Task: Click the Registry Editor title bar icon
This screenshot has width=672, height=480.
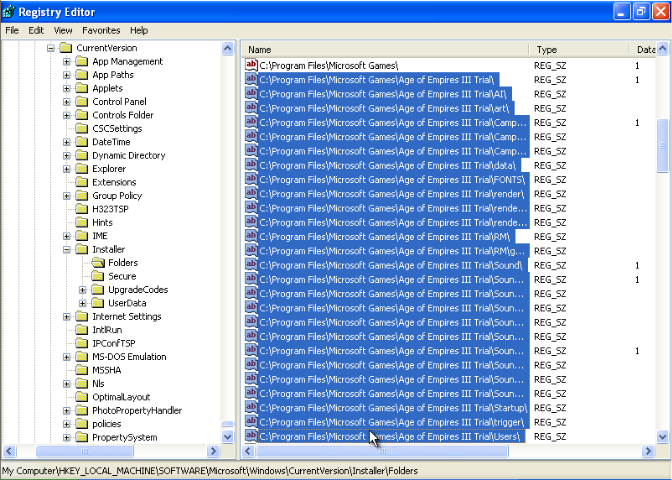Action: tap(9, 12)
